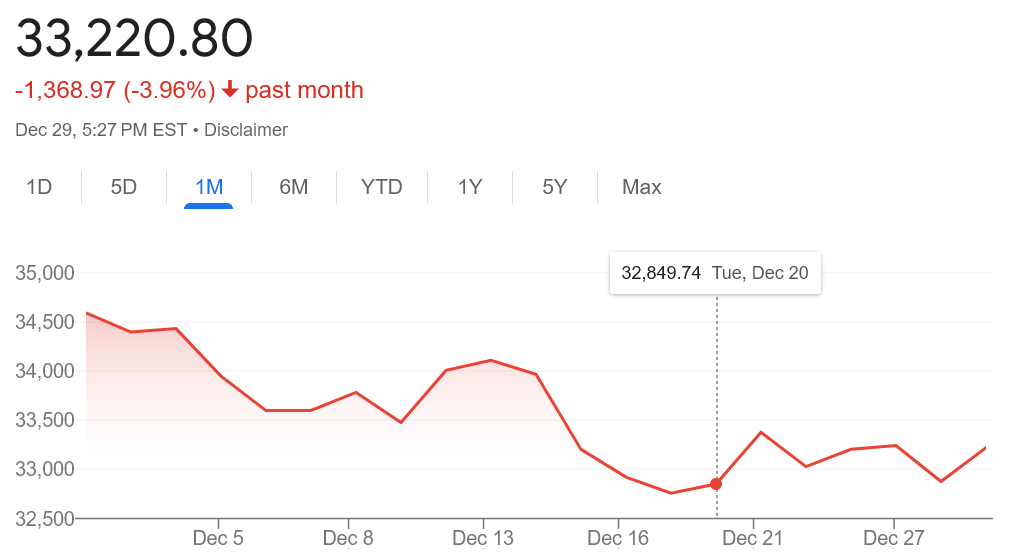Open the Disclaimer link
This screenshot has width=1027, height=558.
coord(246,130)
